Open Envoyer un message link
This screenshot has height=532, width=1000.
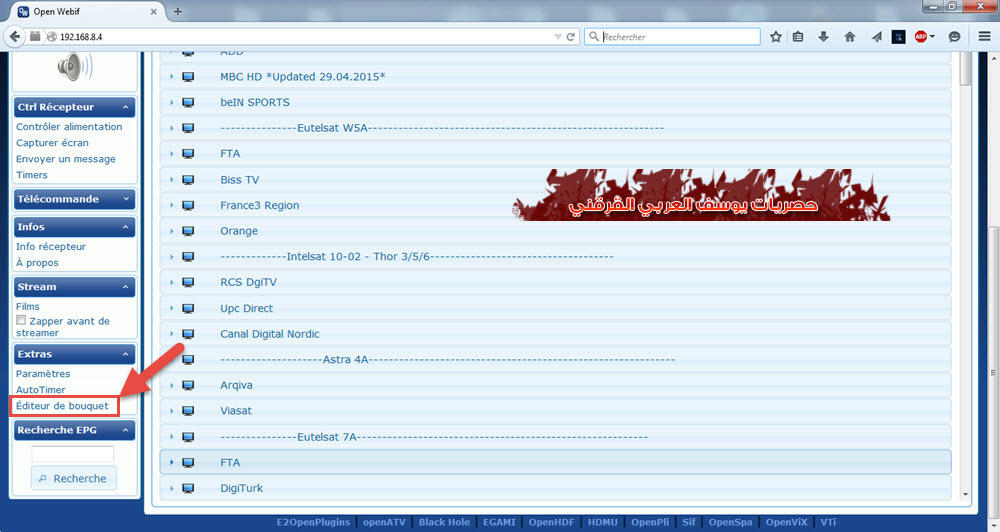click(66, 159)
